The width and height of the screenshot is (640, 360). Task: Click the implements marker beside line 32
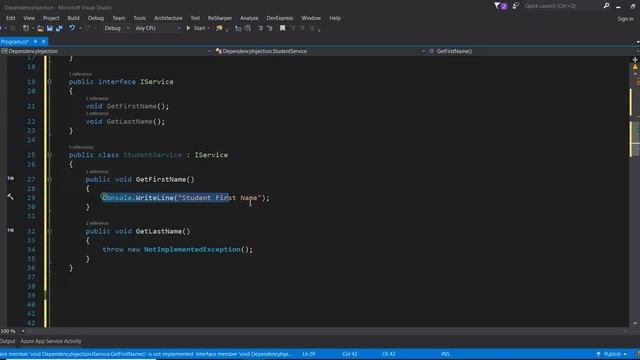pos(11,230)
